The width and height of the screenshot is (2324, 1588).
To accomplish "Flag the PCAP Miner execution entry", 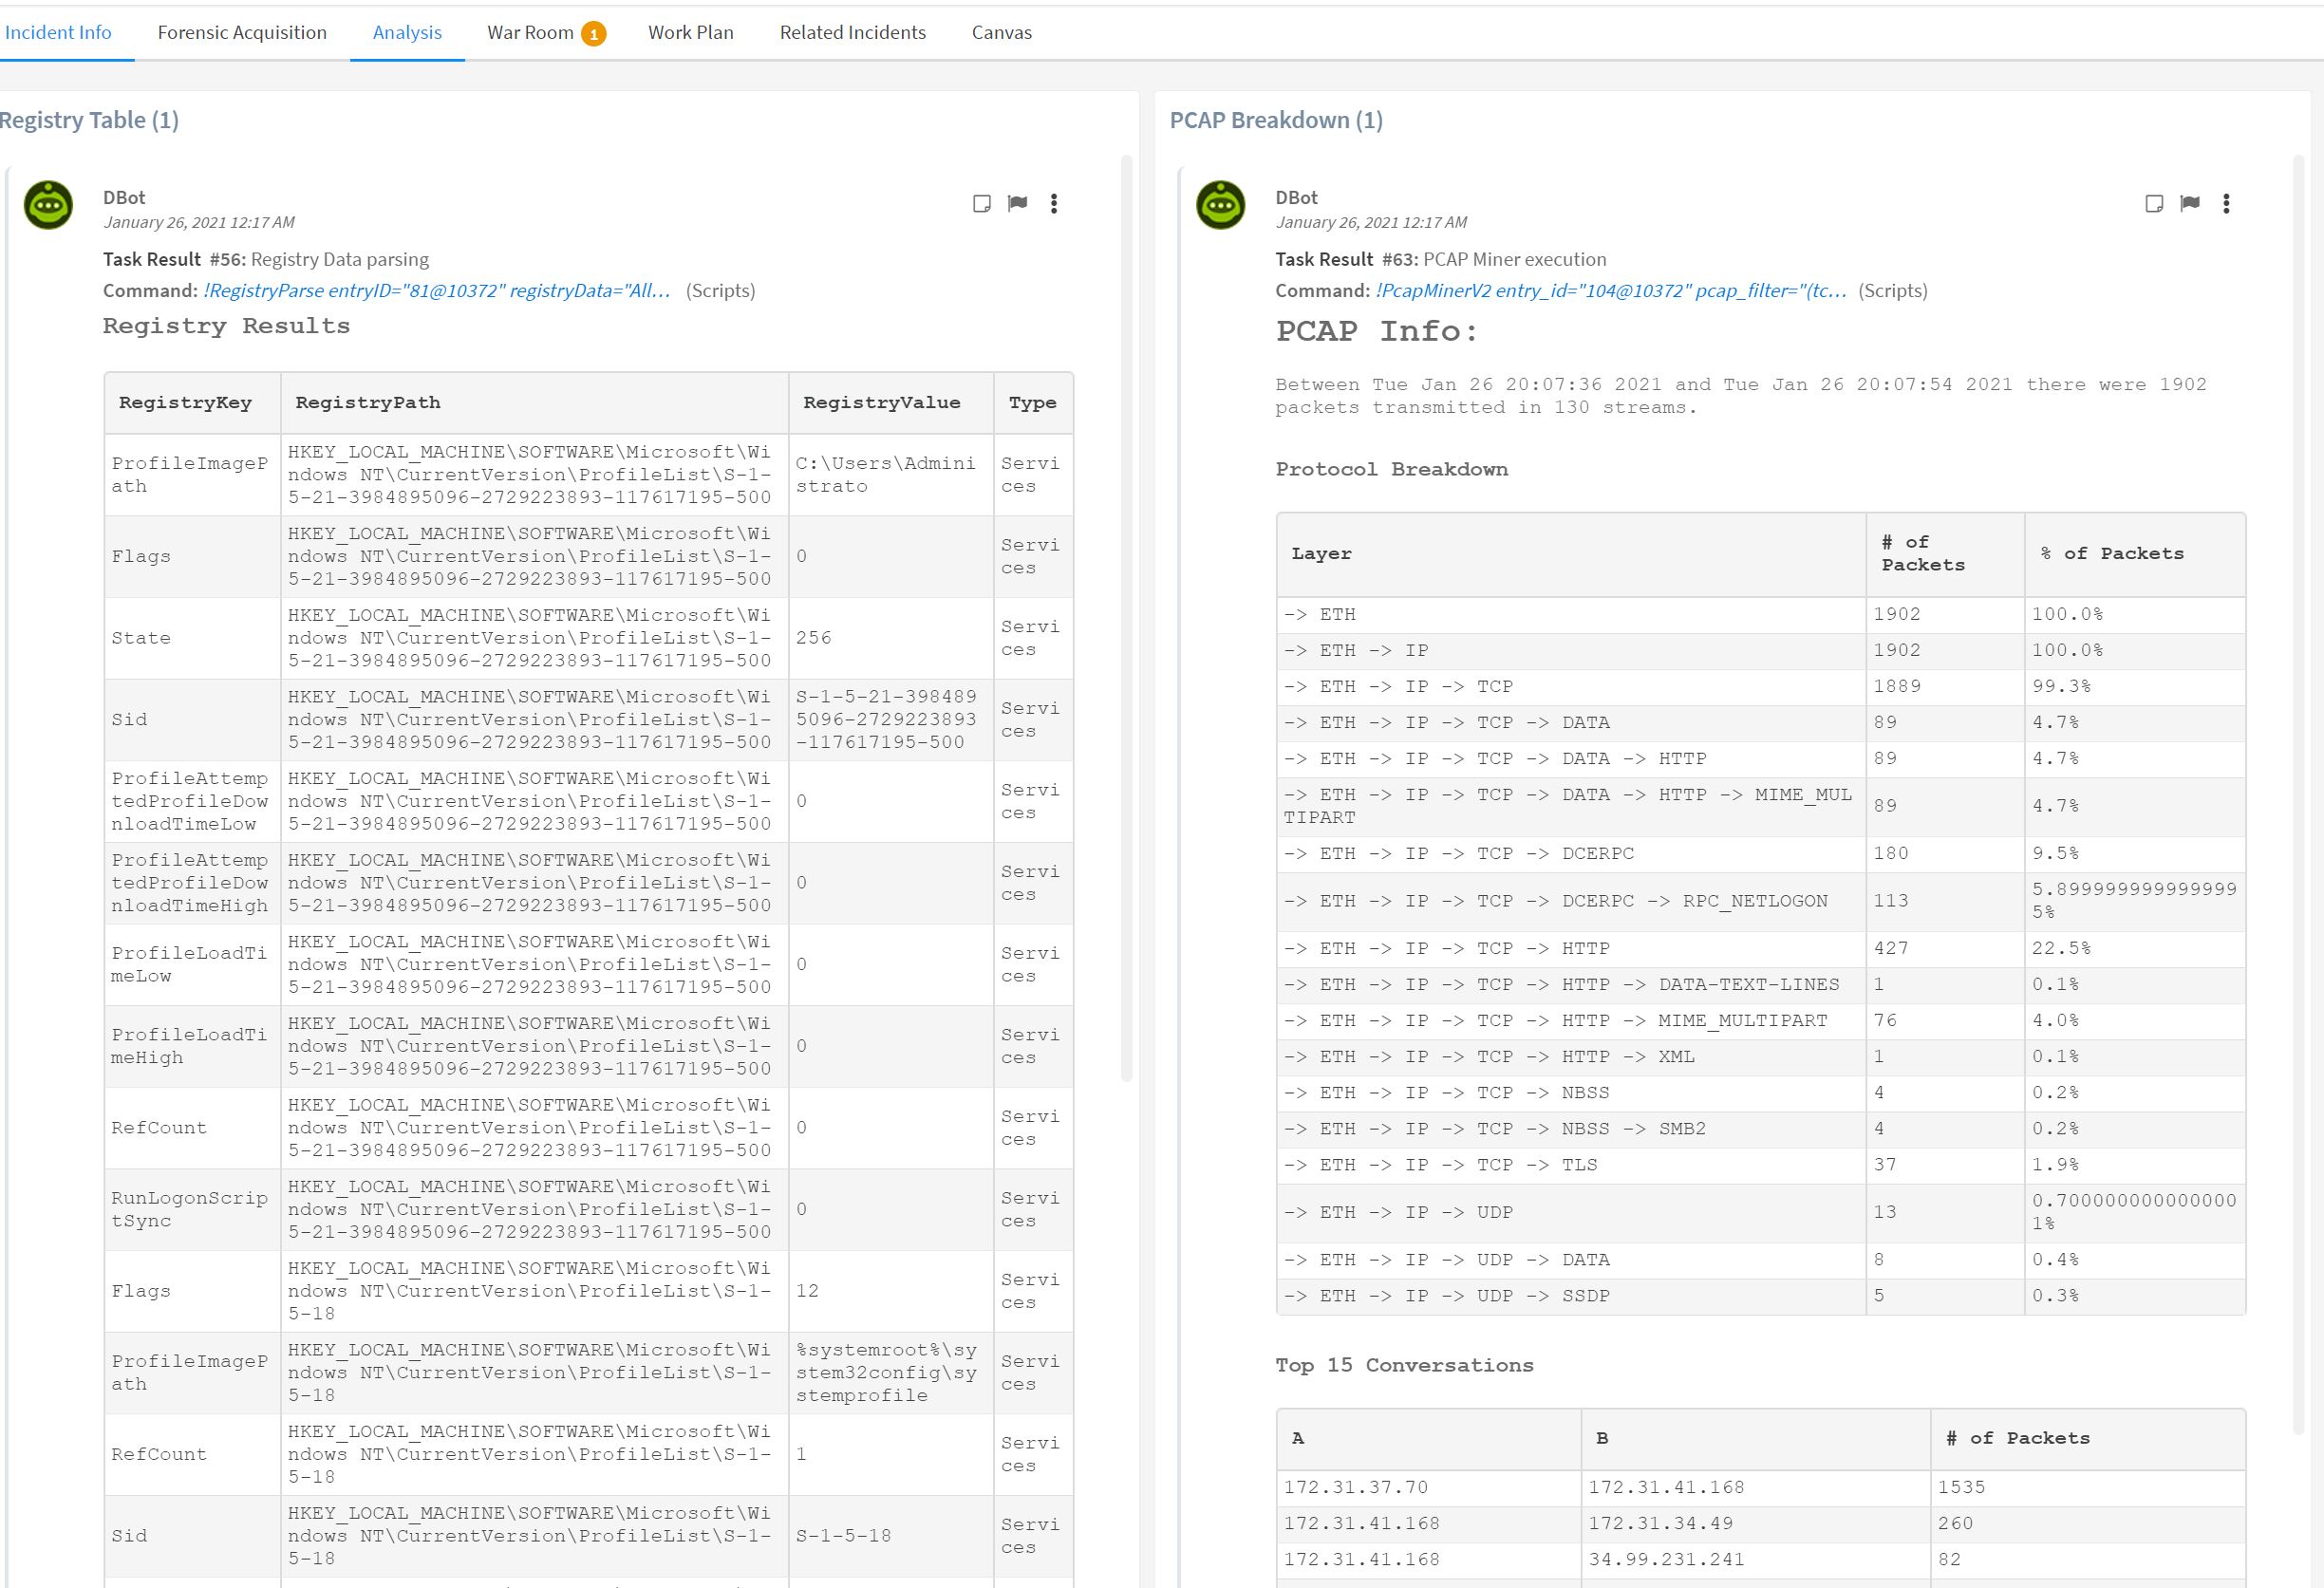I will (2189, 204).
